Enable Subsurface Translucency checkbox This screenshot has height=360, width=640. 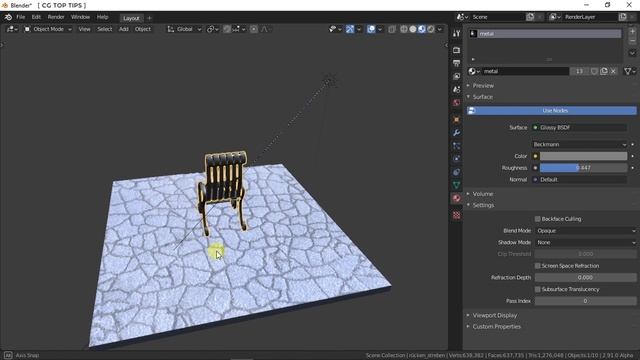tap(538, 289)
